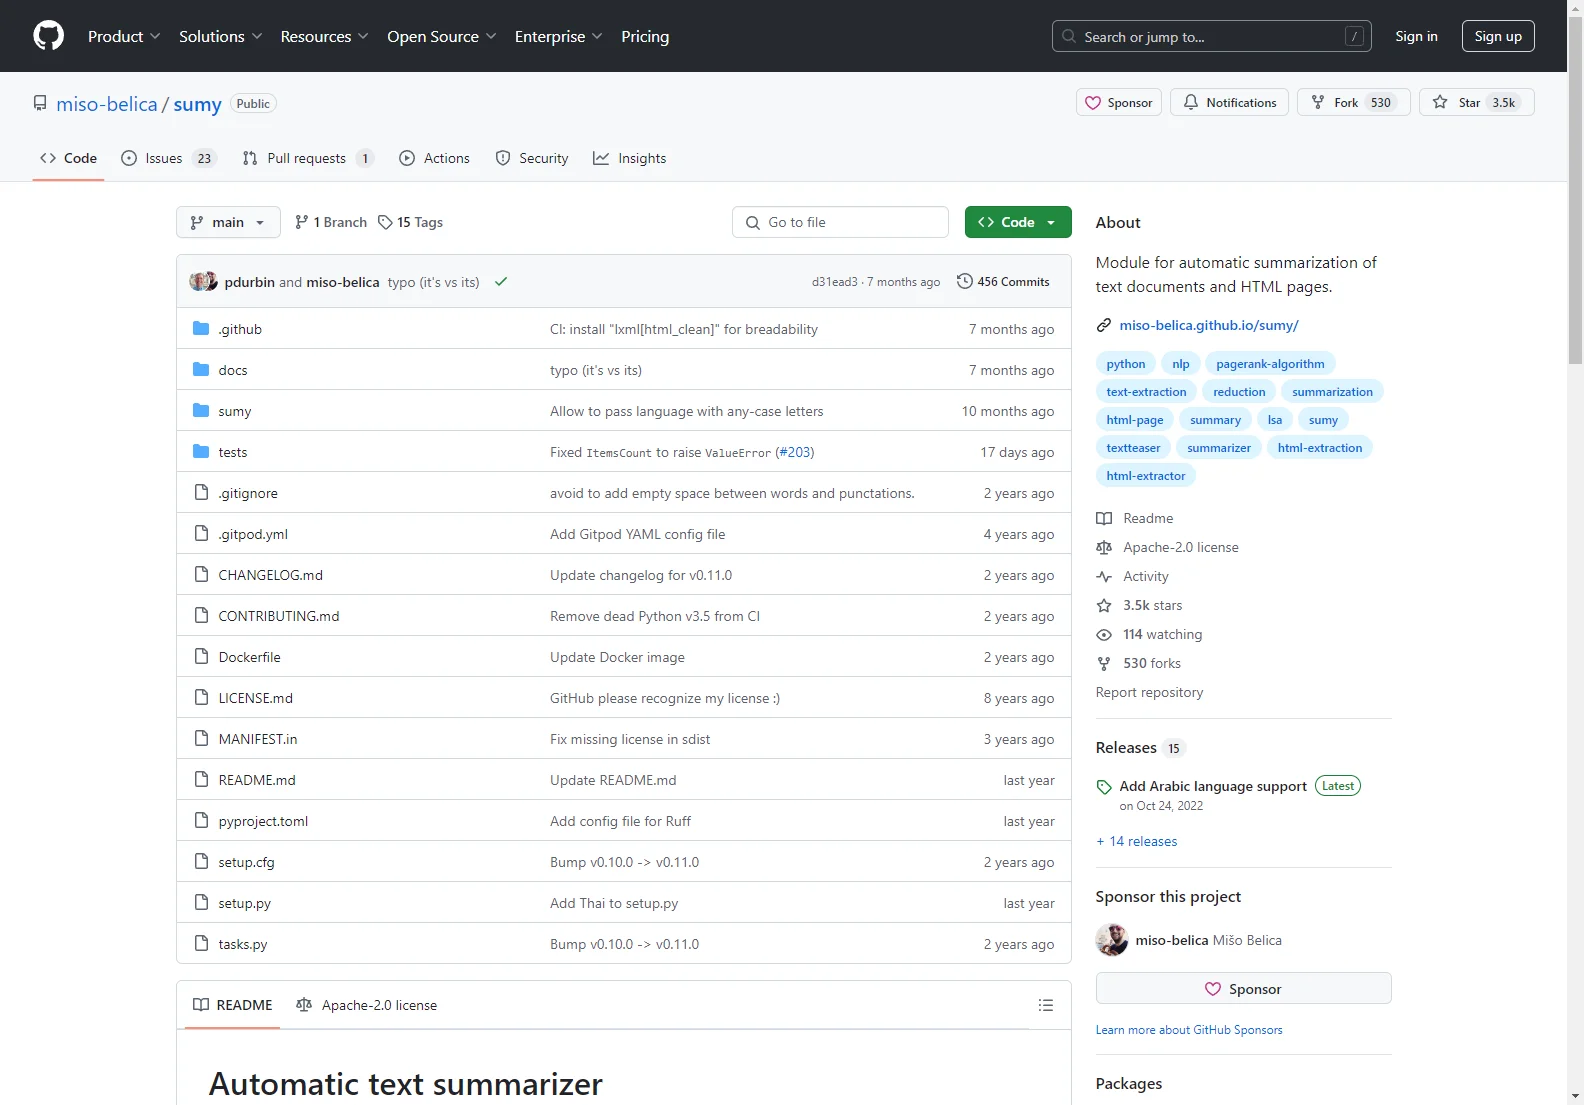Open the main branch selector dropdown
The image size is (1584, 1105).
point(228,223)
